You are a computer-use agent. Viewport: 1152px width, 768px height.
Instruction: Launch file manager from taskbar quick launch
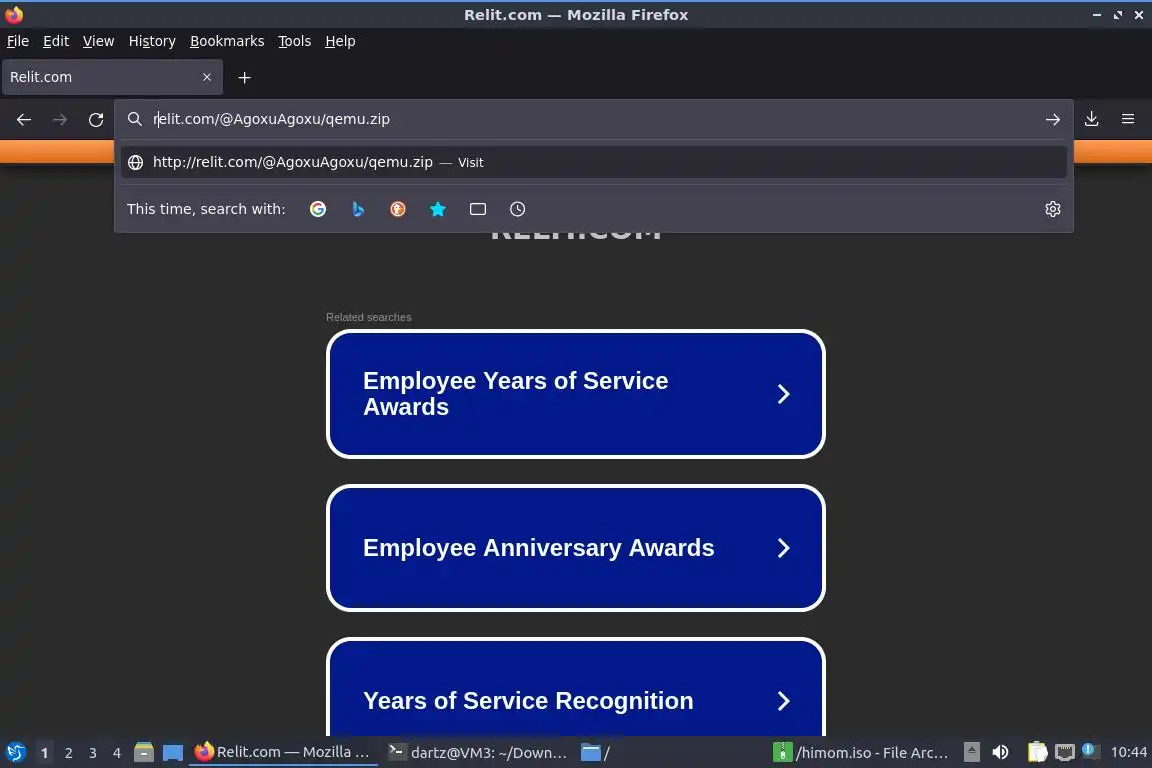[144, 753]
